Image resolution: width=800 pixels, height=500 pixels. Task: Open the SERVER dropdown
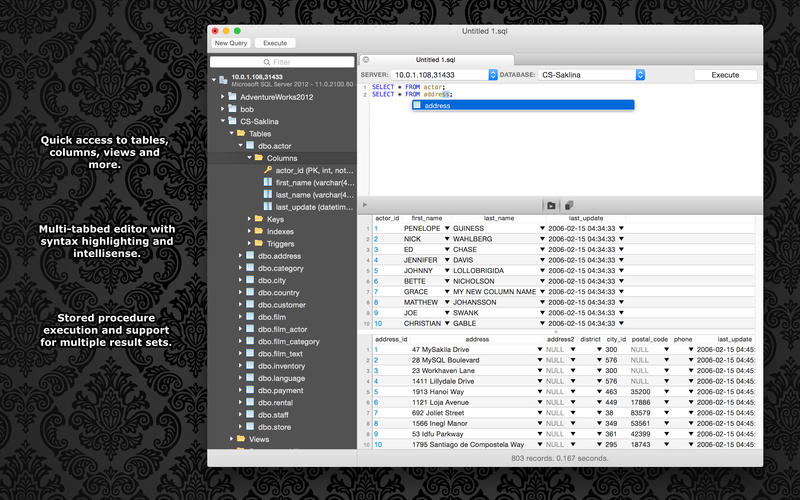pos(493,75)
